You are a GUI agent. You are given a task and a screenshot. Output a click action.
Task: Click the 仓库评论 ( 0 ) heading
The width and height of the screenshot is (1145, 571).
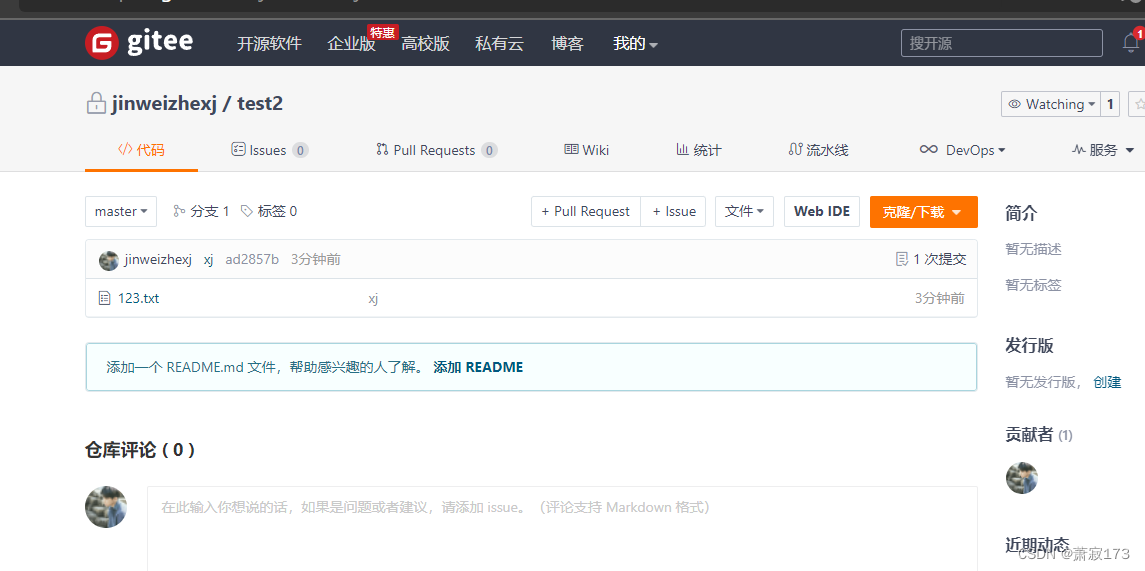click(140, 450)
